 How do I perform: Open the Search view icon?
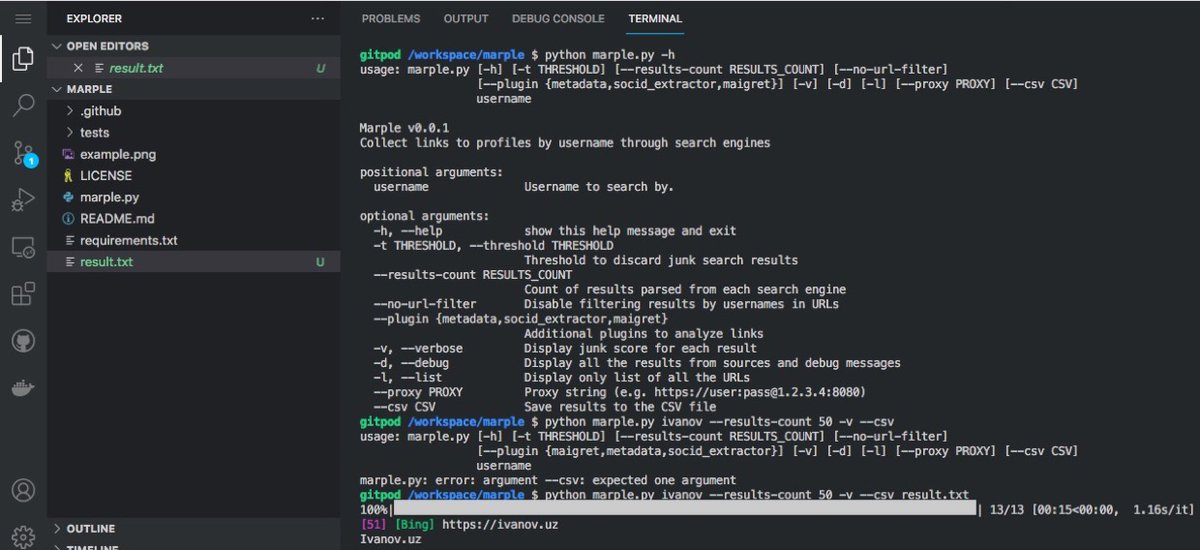(x=23, y=106)
